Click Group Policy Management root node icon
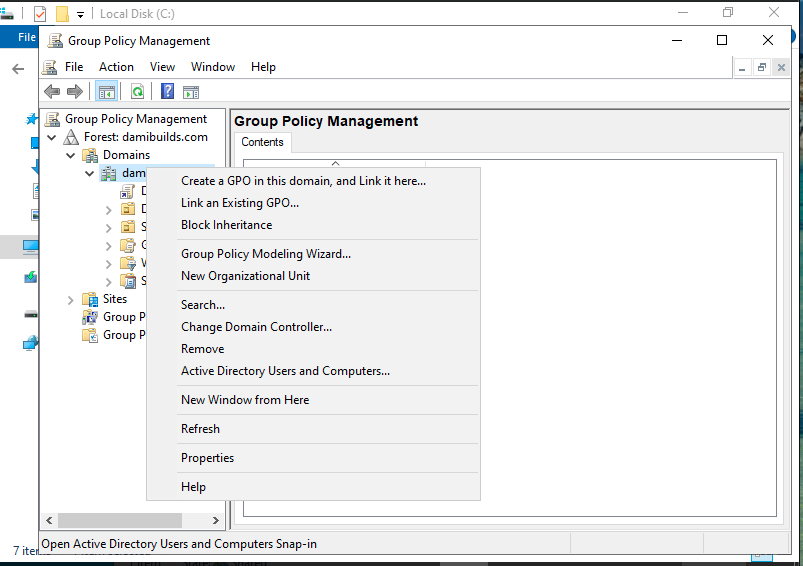803x566 pixels. 52,119
